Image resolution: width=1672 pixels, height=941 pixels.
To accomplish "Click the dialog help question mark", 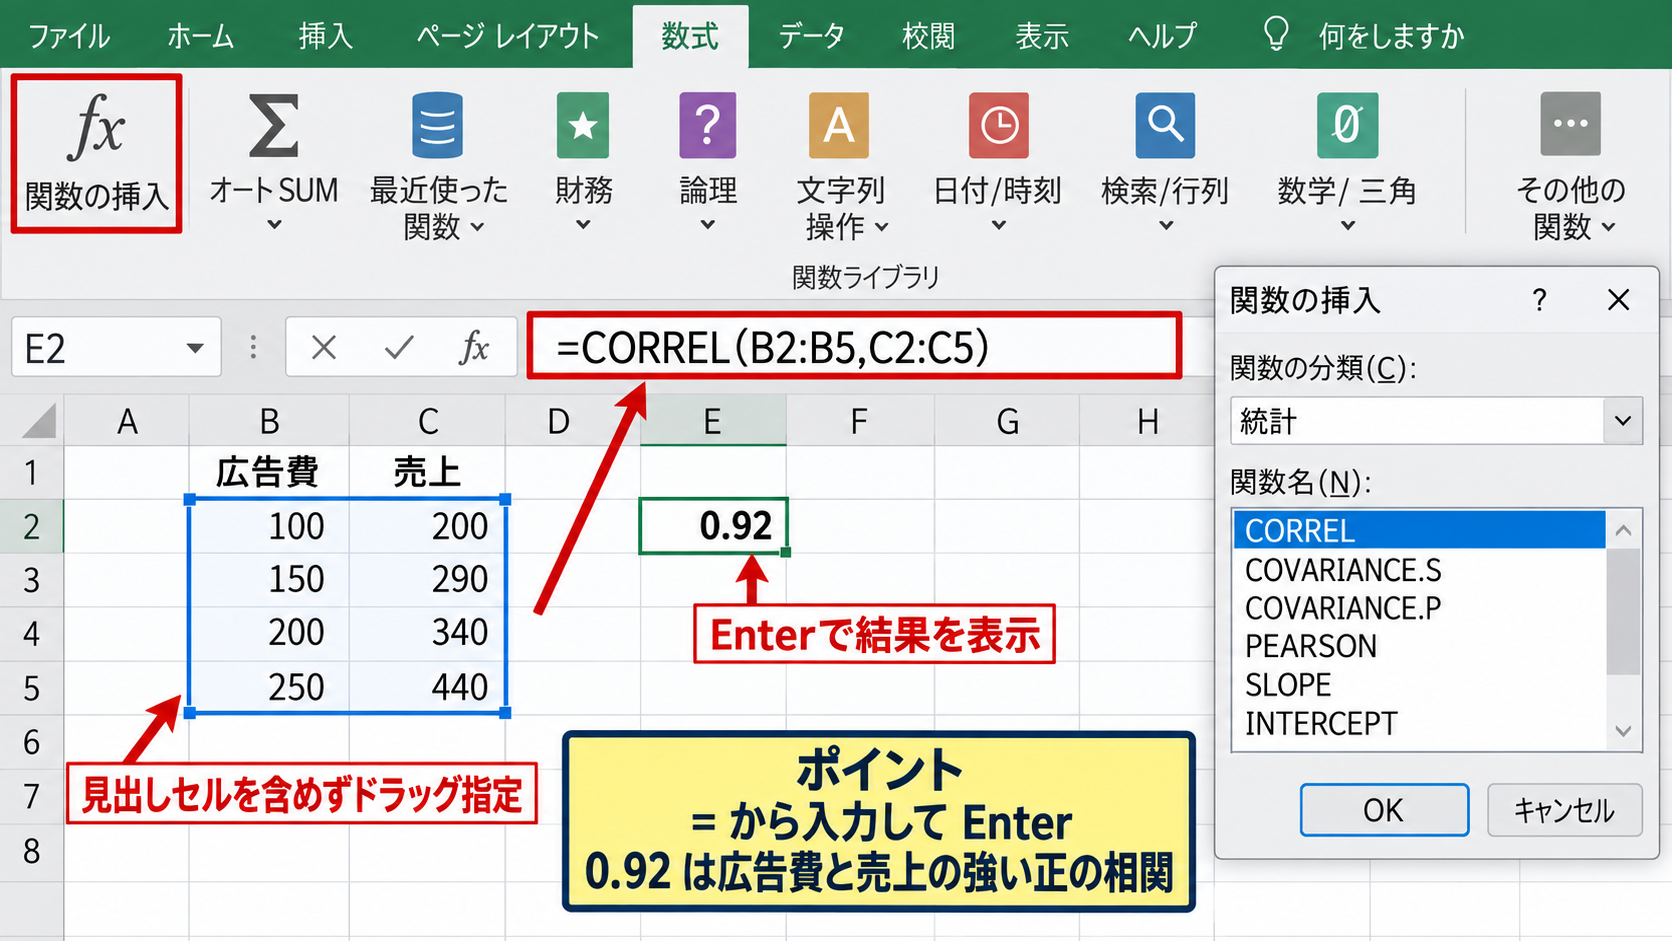I will [1539, 299].
